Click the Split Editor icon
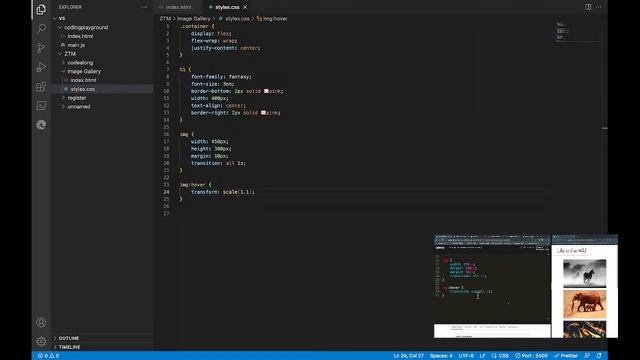Screen dimensions: 640x360 point(588,7)
